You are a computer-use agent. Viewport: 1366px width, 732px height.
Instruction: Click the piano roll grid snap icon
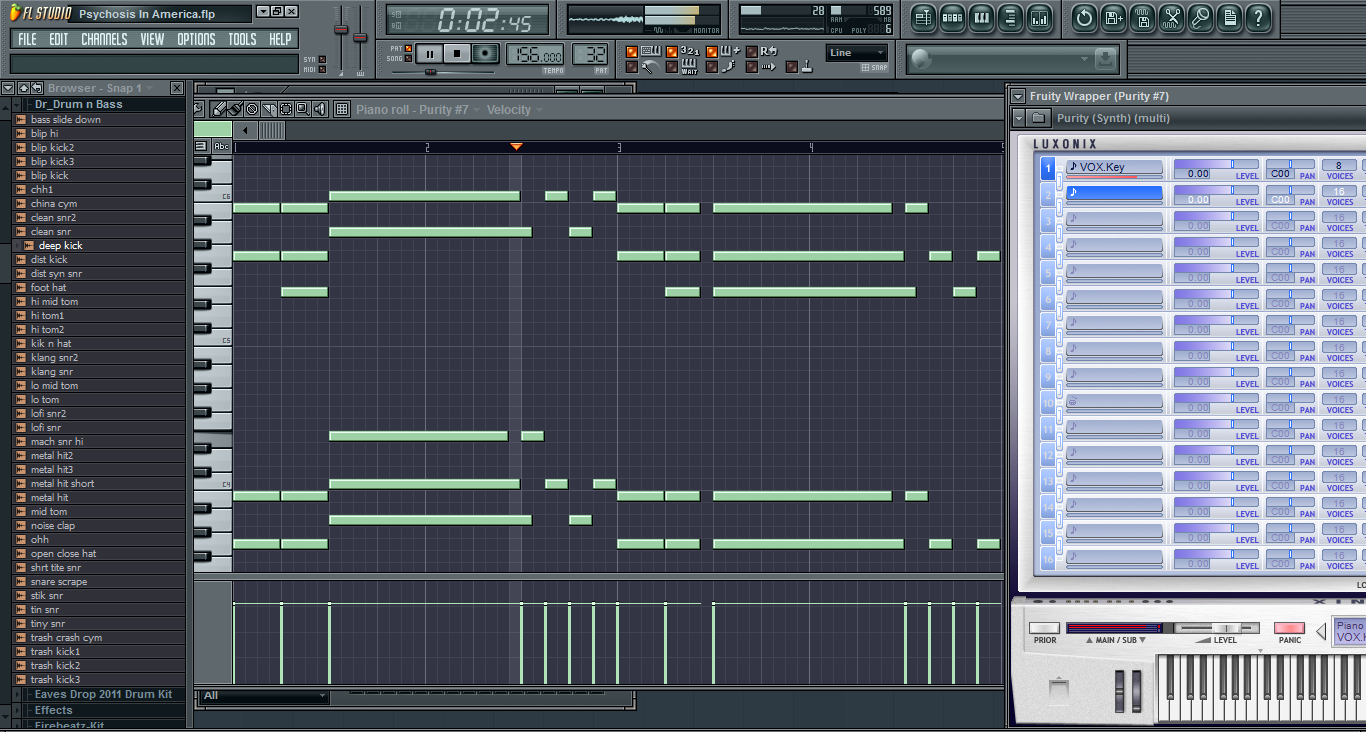(342, 109)
